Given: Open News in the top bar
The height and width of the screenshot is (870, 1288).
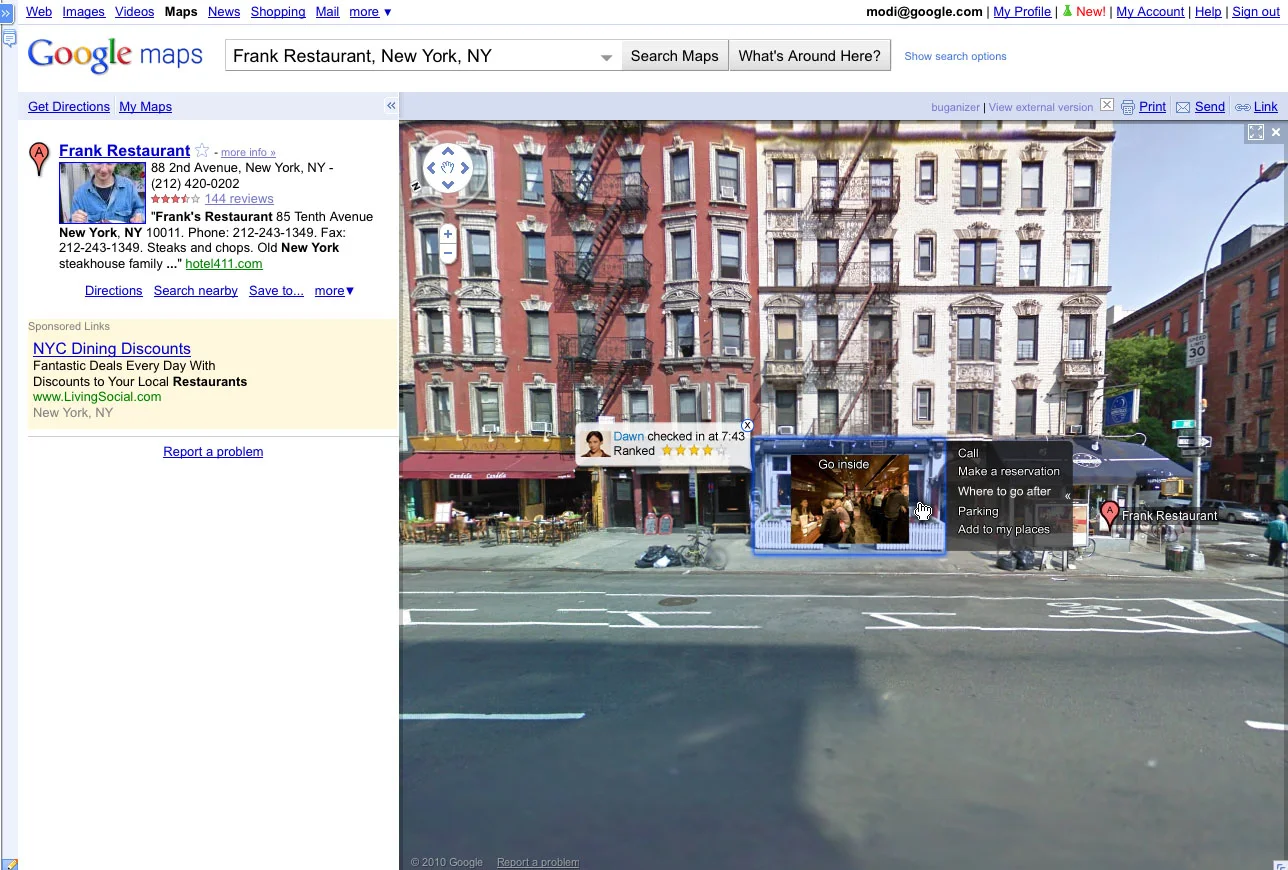Looking at the screenshot, I should 224,12.
